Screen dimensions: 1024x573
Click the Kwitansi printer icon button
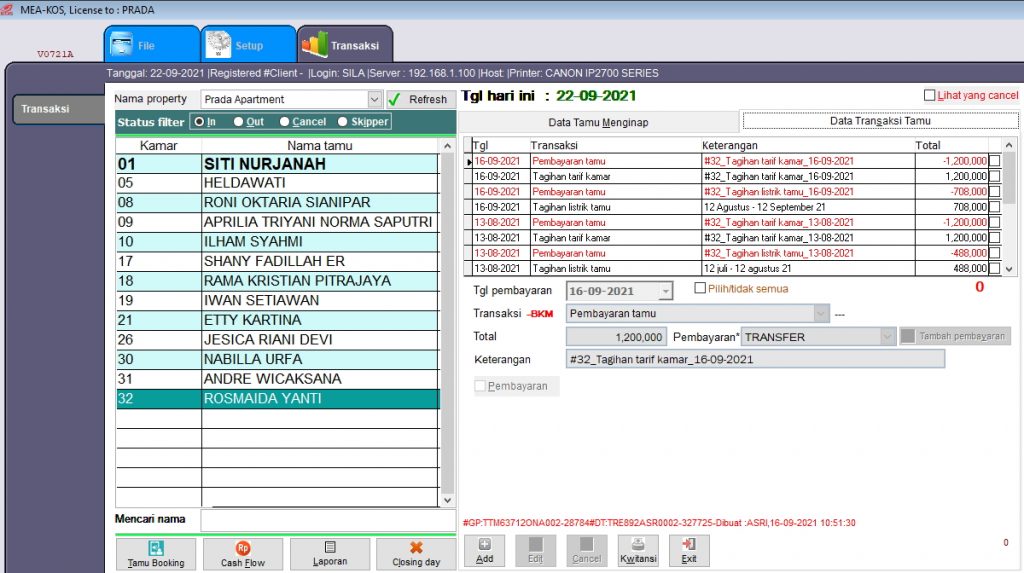coord(638,551)
